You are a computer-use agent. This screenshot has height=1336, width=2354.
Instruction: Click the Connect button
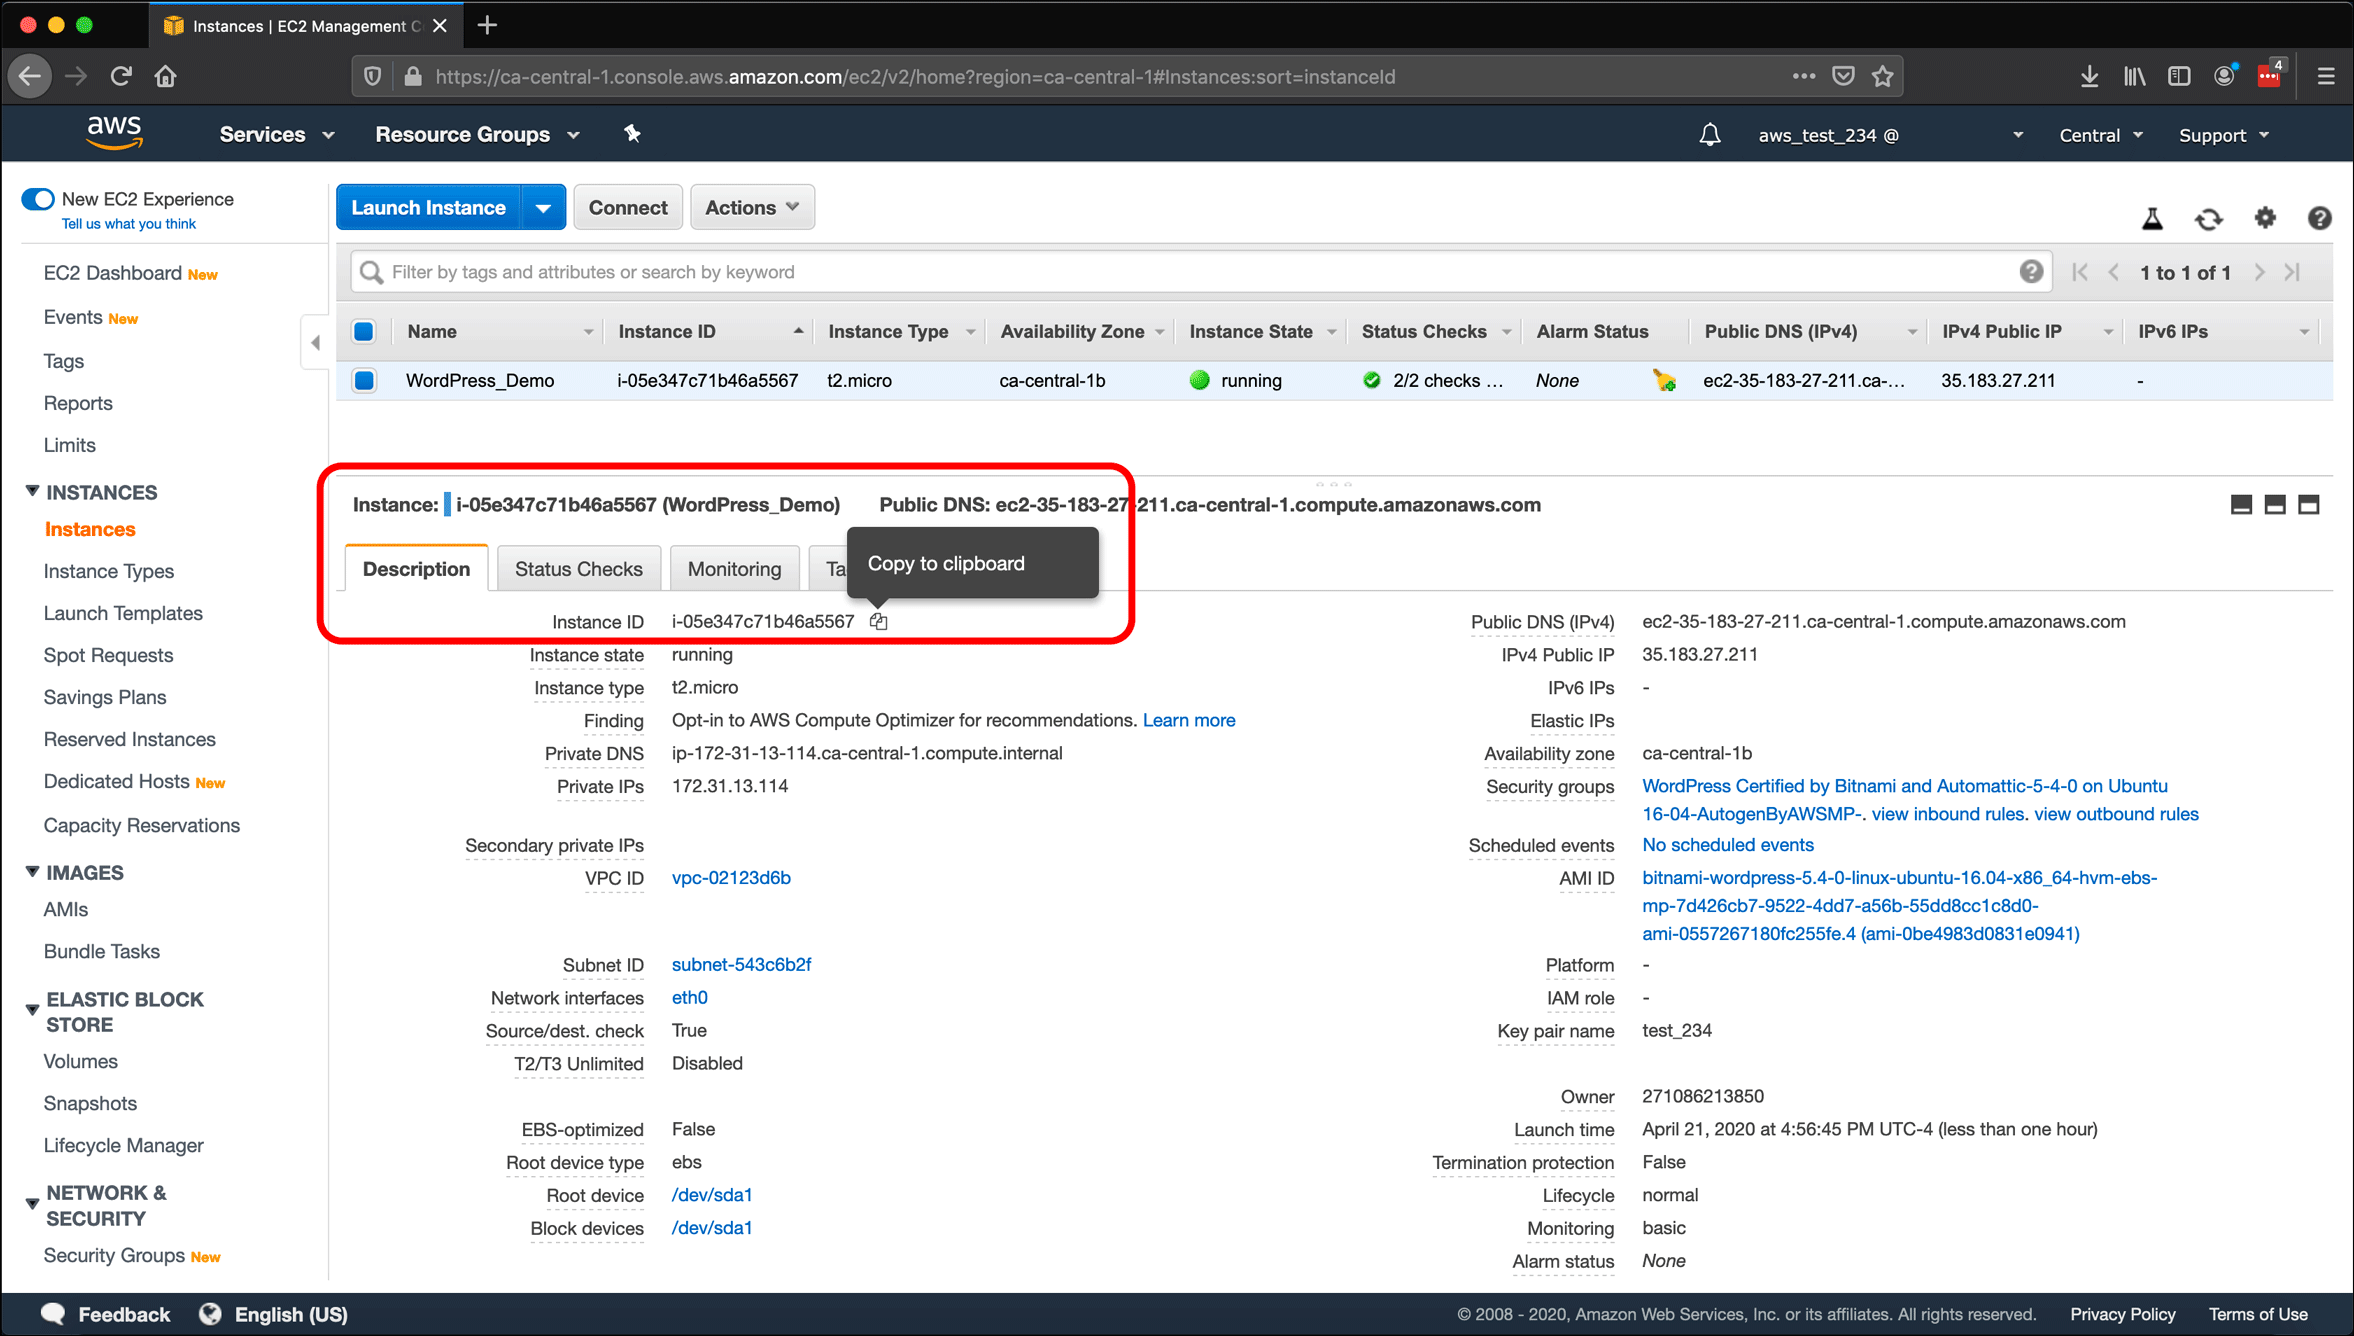tap(627, 207)
